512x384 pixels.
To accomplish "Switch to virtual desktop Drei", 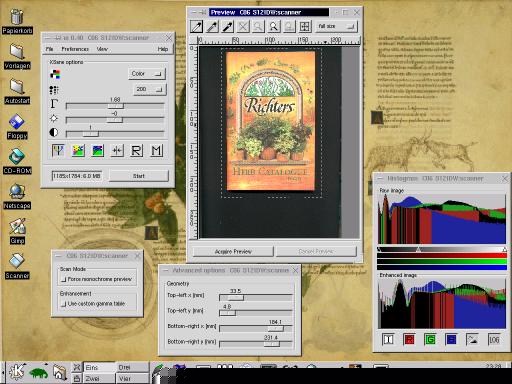I will [132, 367].
